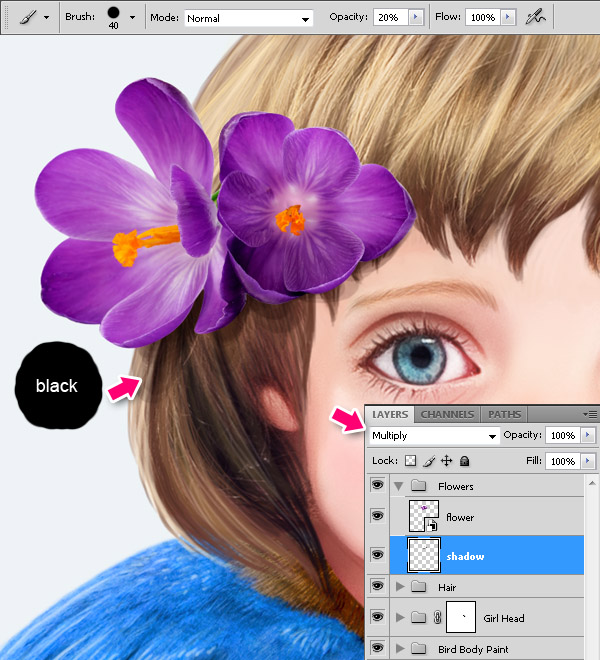Toggle visibility of the Hair group
600x660 pixels.
coord(377,587)
